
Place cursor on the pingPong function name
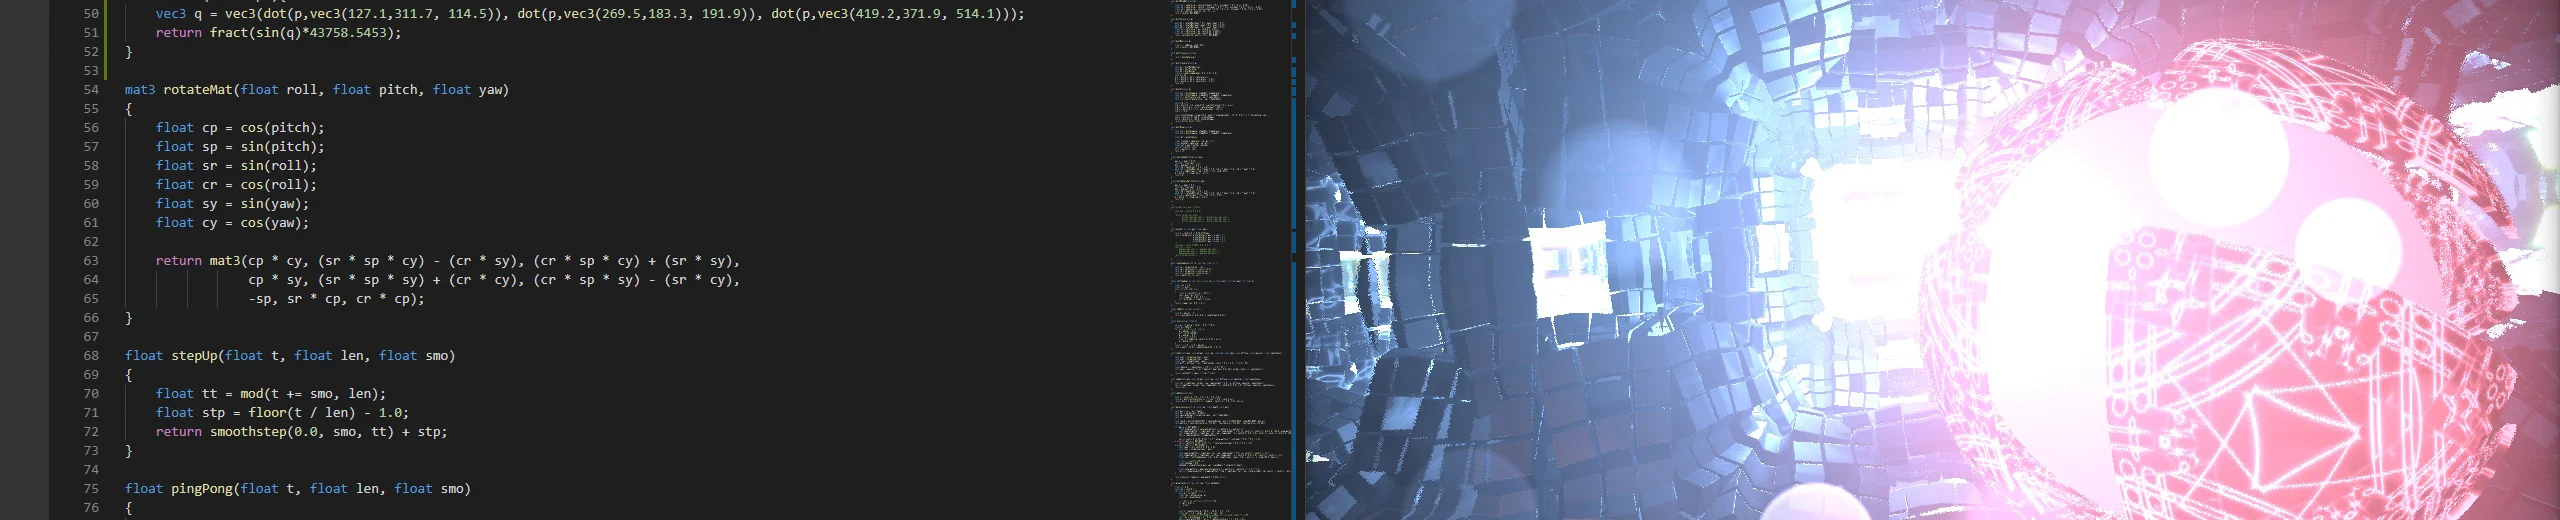[202, 489]
